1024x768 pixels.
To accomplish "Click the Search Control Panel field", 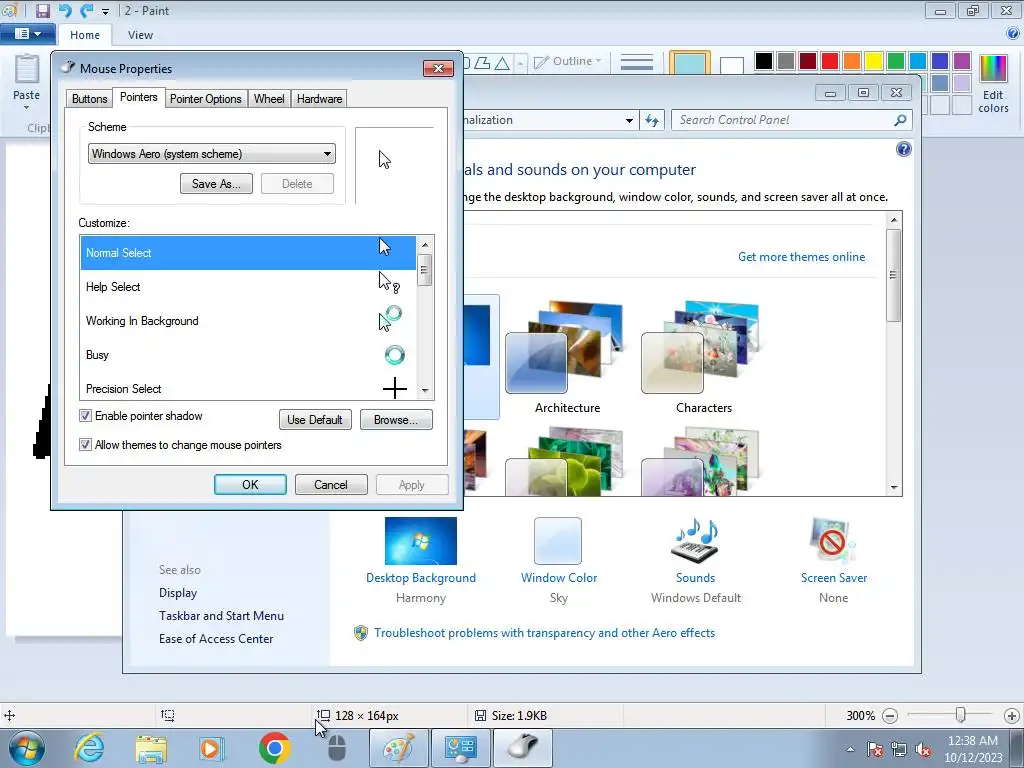I will tap(791, 120).
